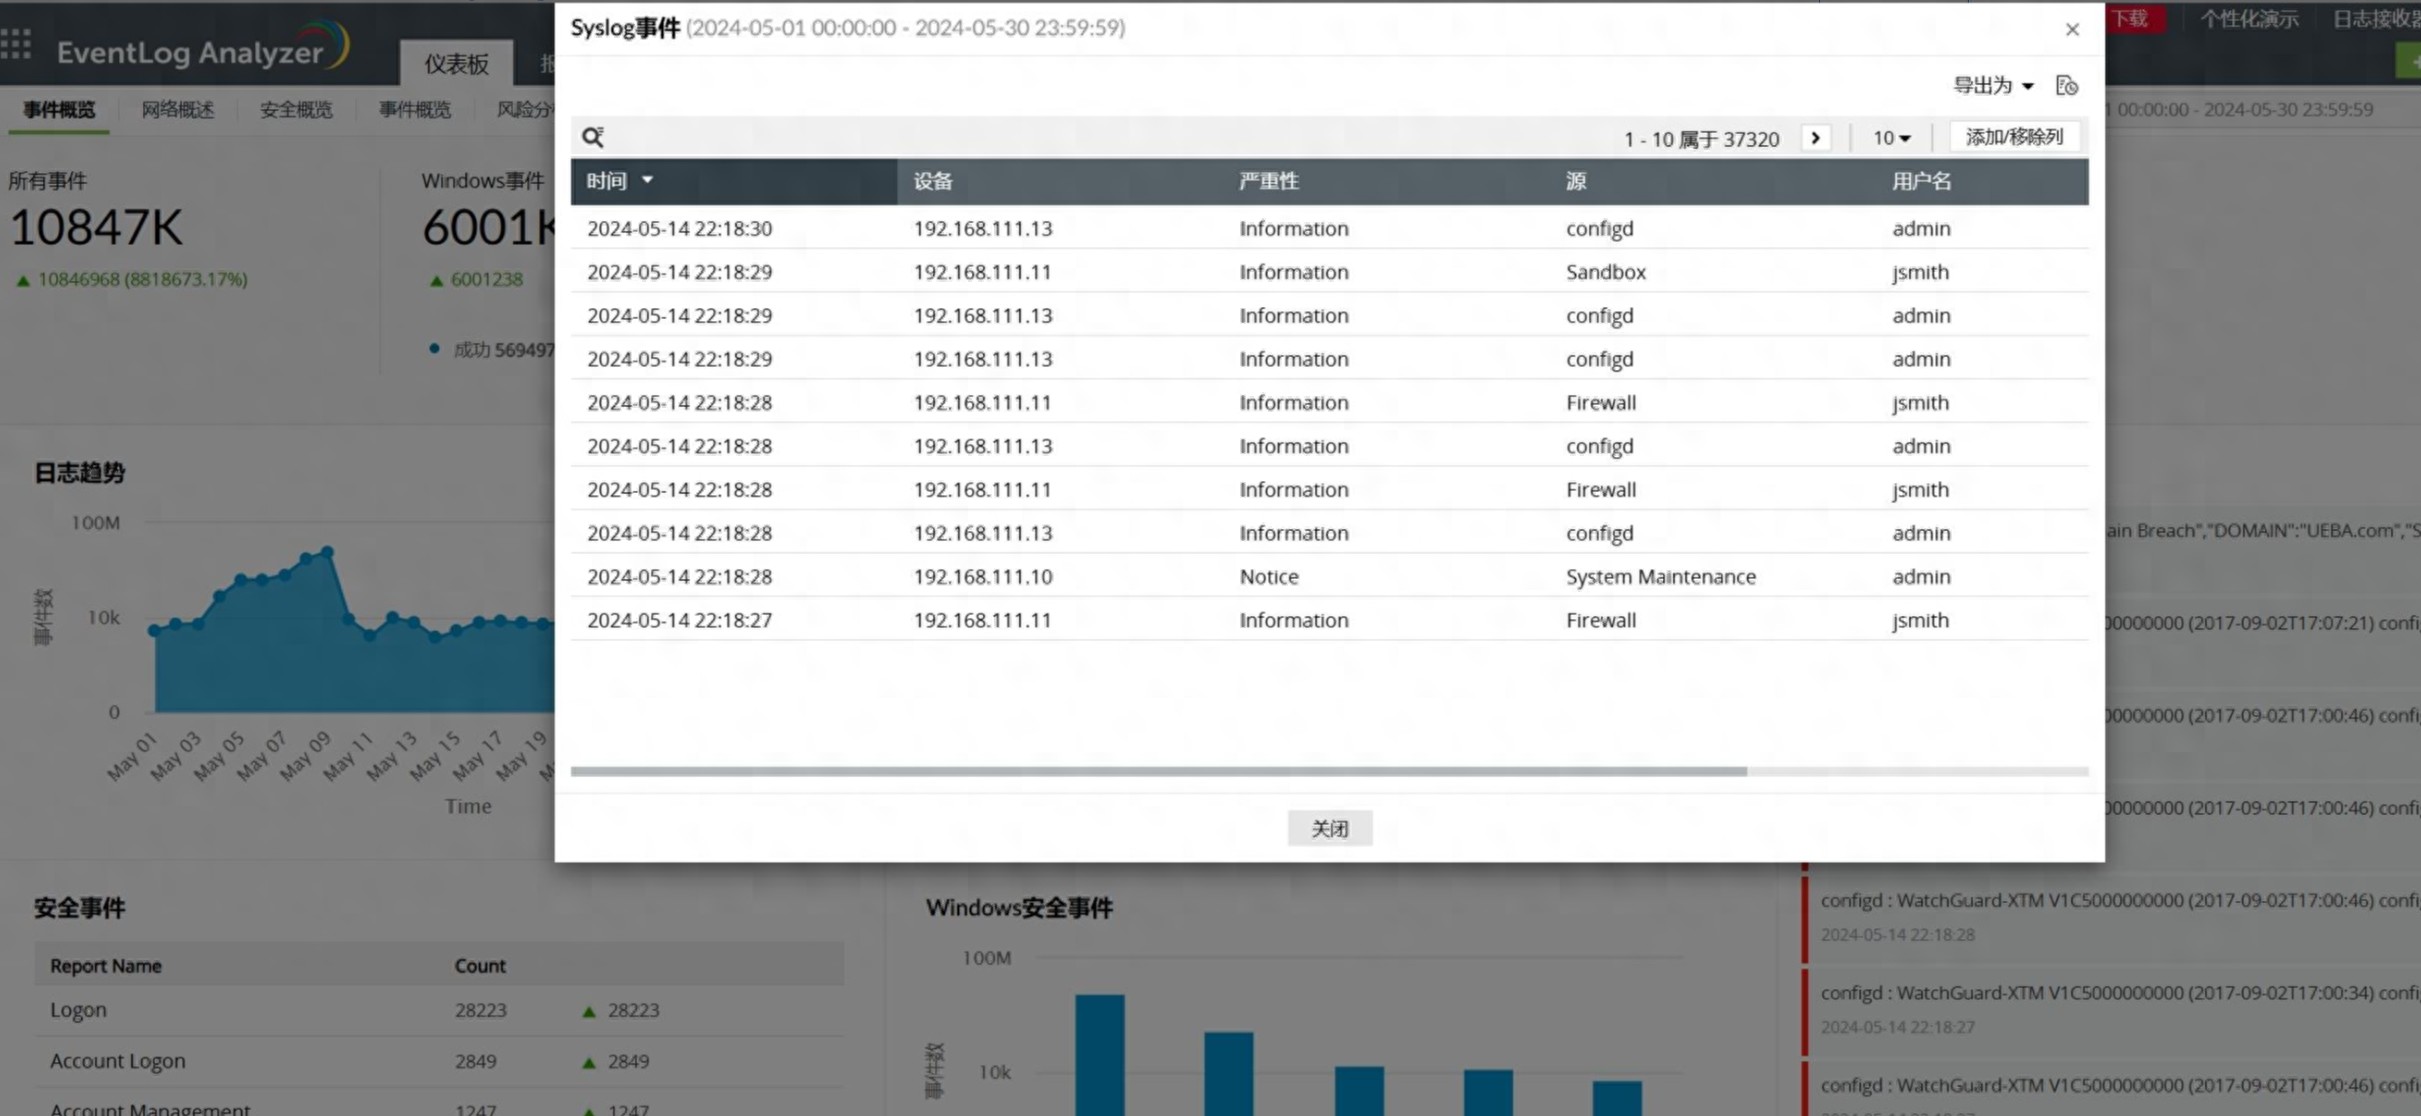Switch to the 仪表板 tab
Viewport: 2421px width, 1116px height.
456,64
